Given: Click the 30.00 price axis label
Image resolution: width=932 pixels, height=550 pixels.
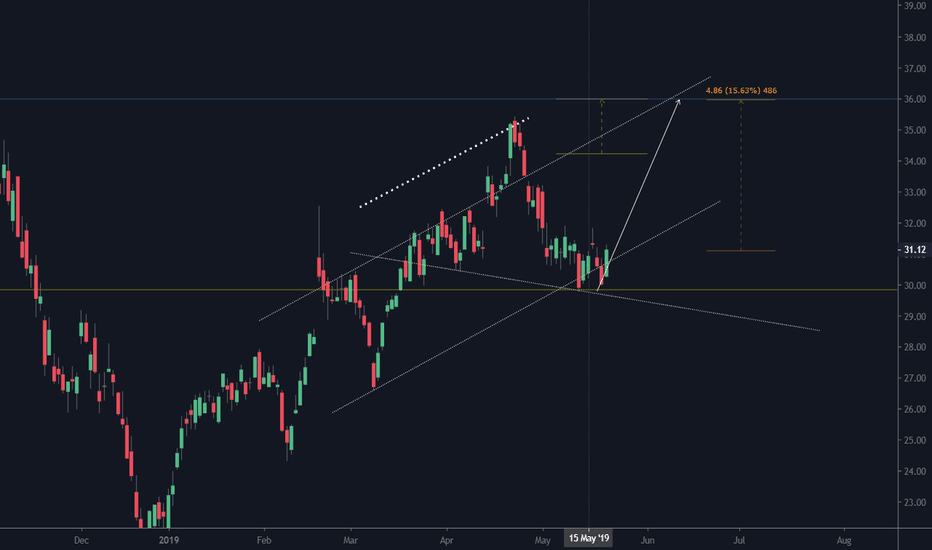Looking at the screenshot, I should tap(915, 285).
